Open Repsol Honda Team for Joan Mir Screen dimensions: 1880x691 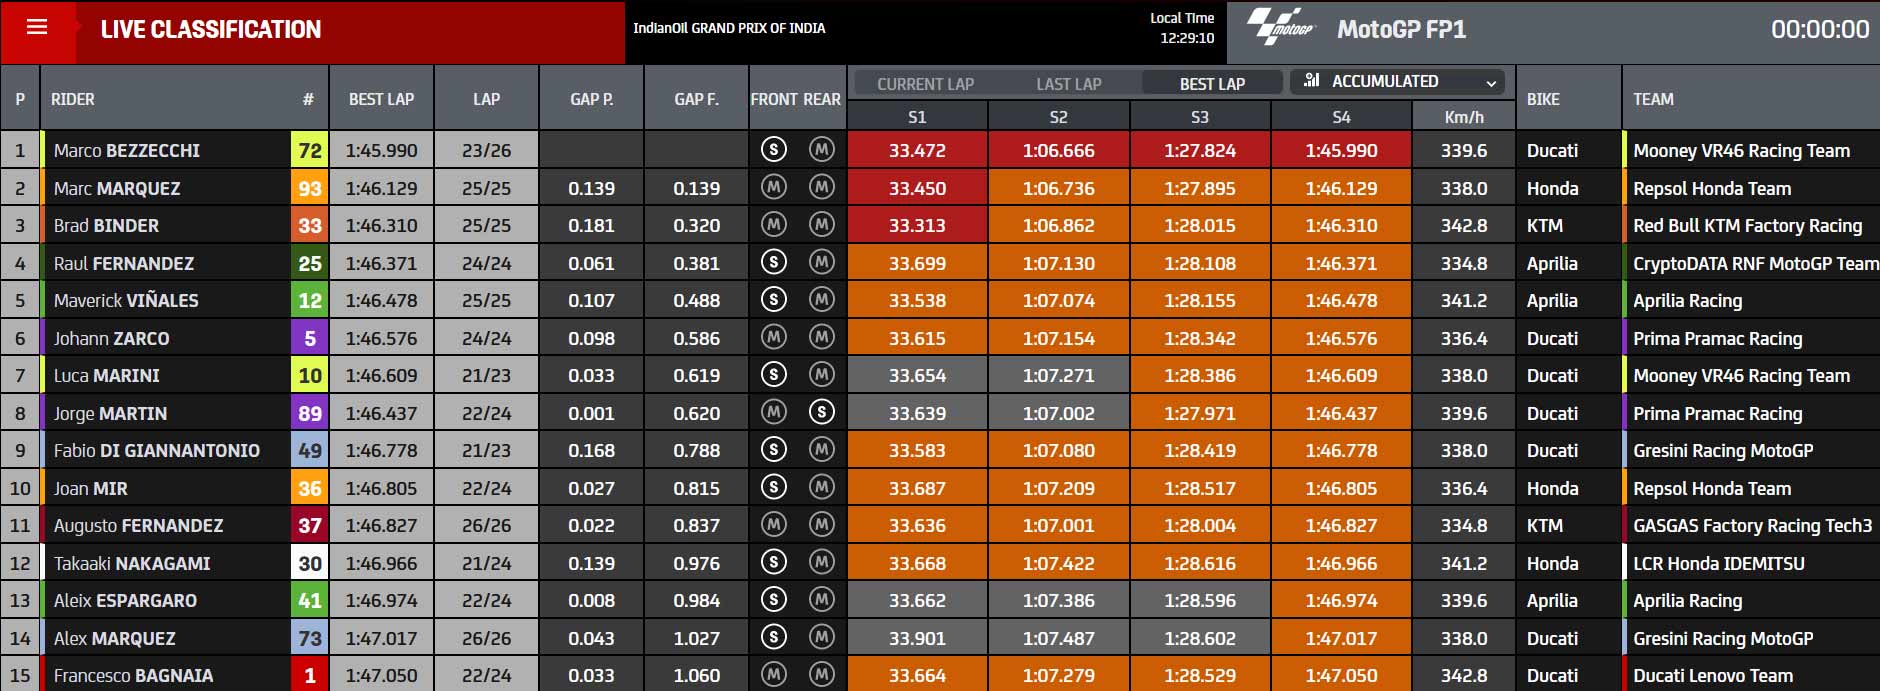[1711, 488]
